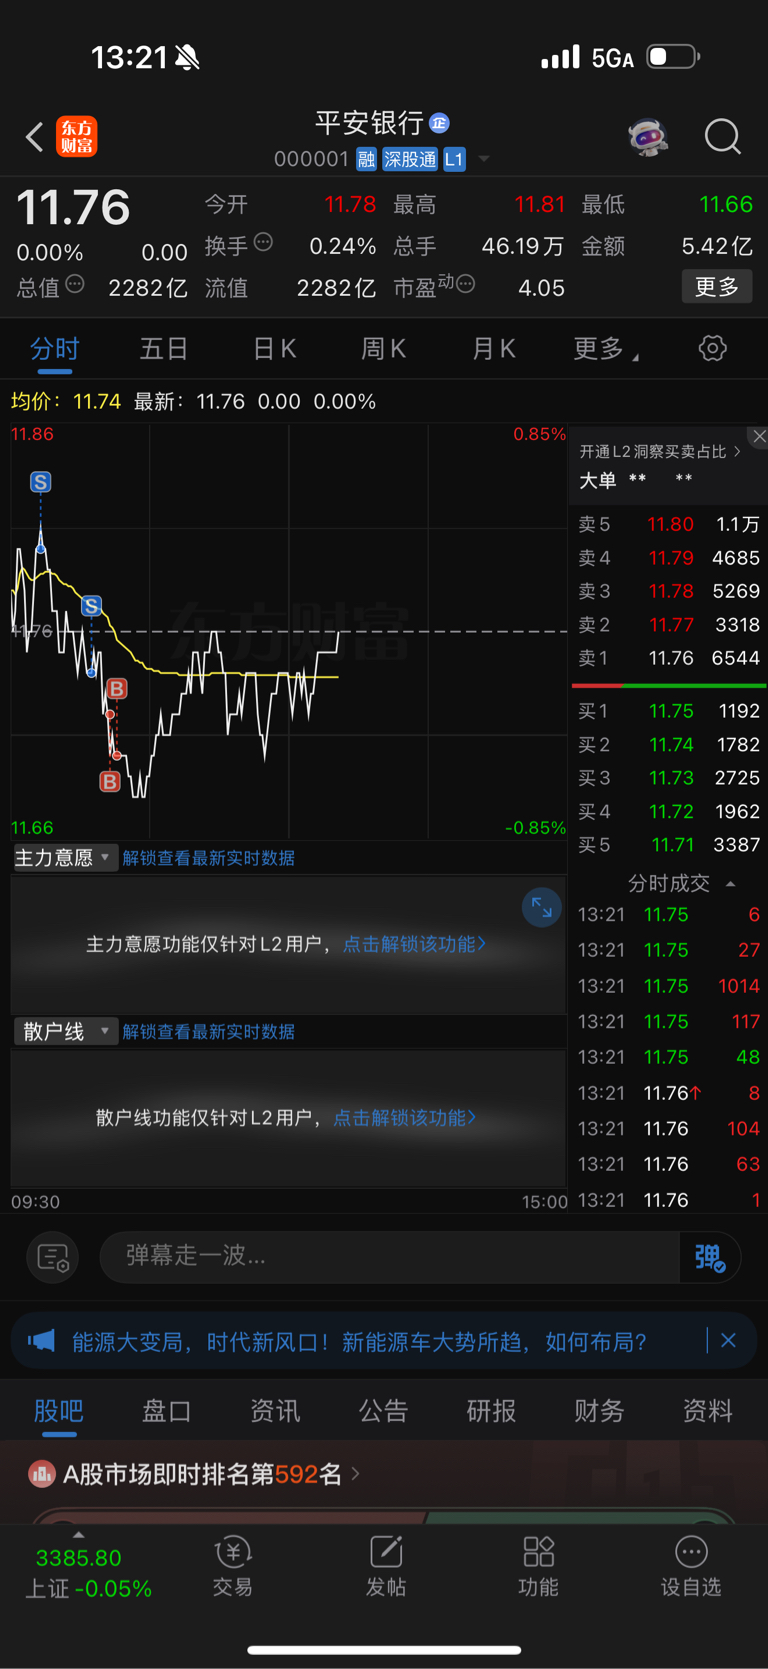Focus the 弹幕走一波 input field
768x1669 pixels.
point(390,1256)
